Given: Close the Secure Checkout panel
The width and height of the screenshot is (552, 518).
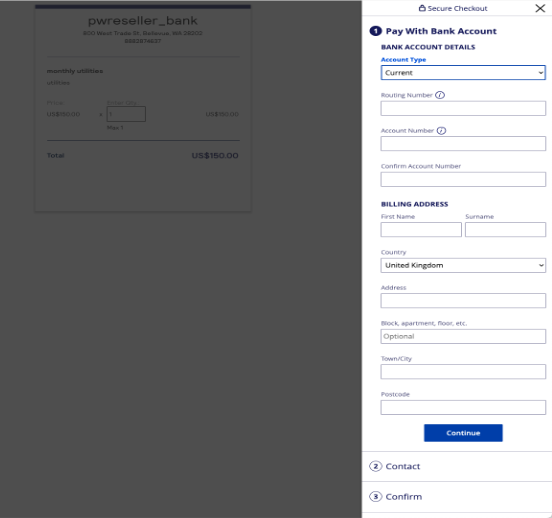Looking at the screenshot, I should tap(540, 8).
